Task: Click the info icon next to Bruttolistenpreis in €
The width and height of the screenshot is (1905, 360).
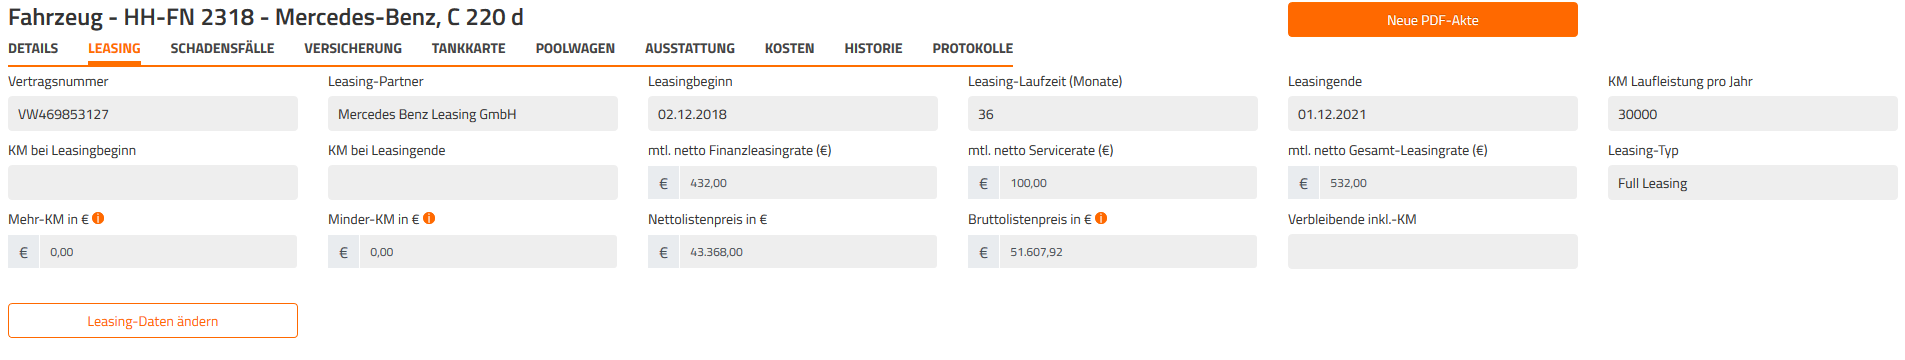Action: (x=1101, y=218)
